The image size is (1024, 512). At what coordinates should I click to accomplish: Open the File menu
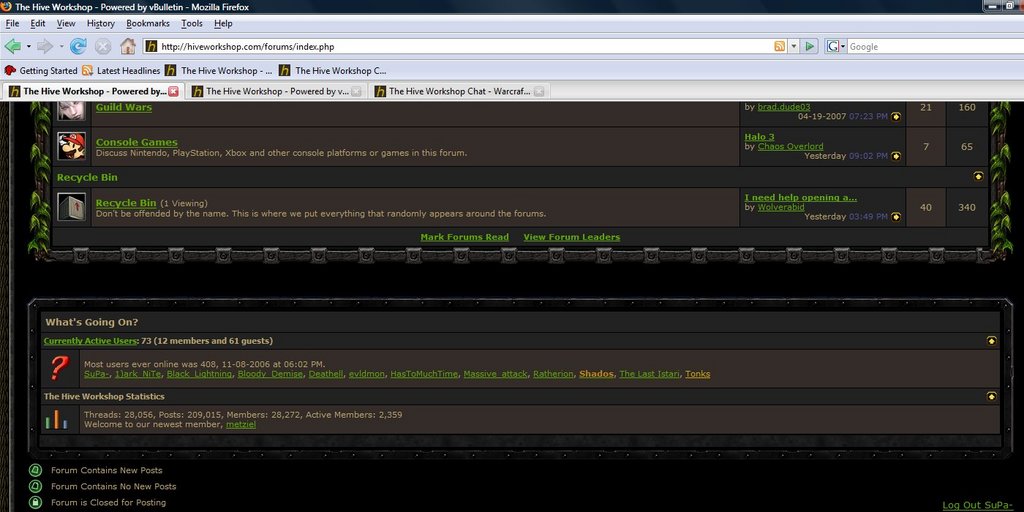(x=12, y=24)
